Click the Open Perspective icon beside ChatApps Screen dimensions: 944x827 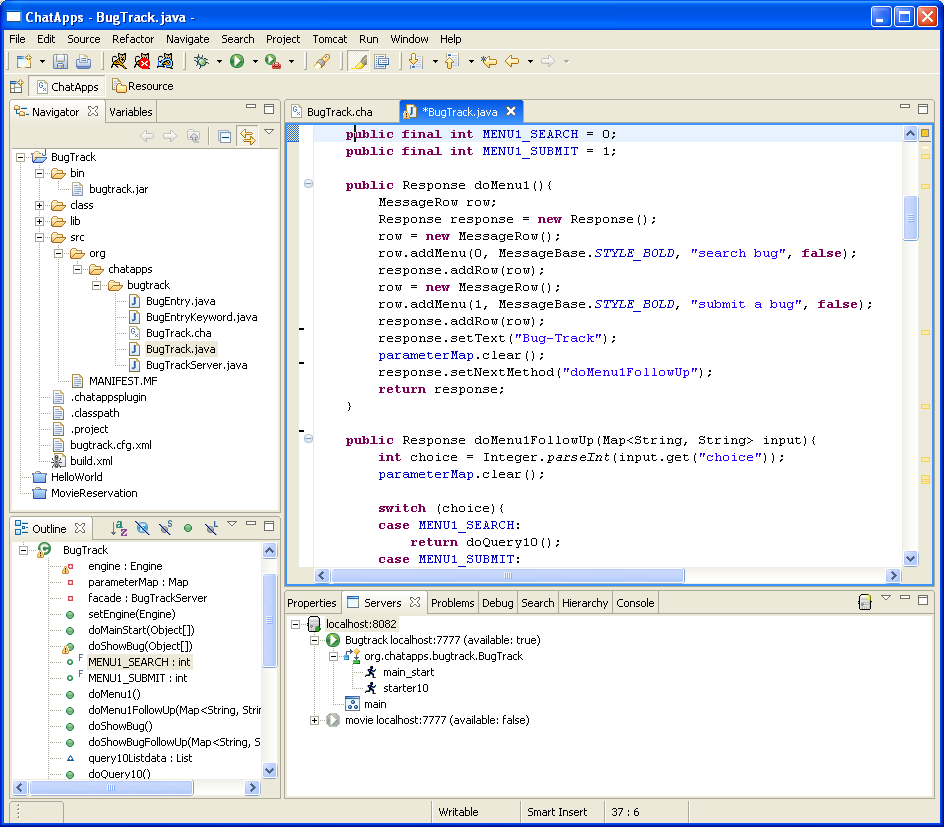16,87
